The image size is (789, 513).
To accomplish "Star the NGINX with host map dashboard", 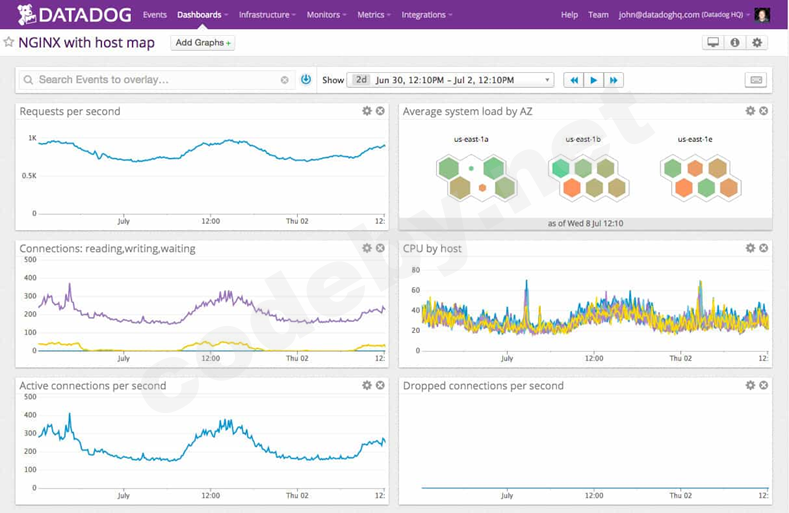I will 9,43.
